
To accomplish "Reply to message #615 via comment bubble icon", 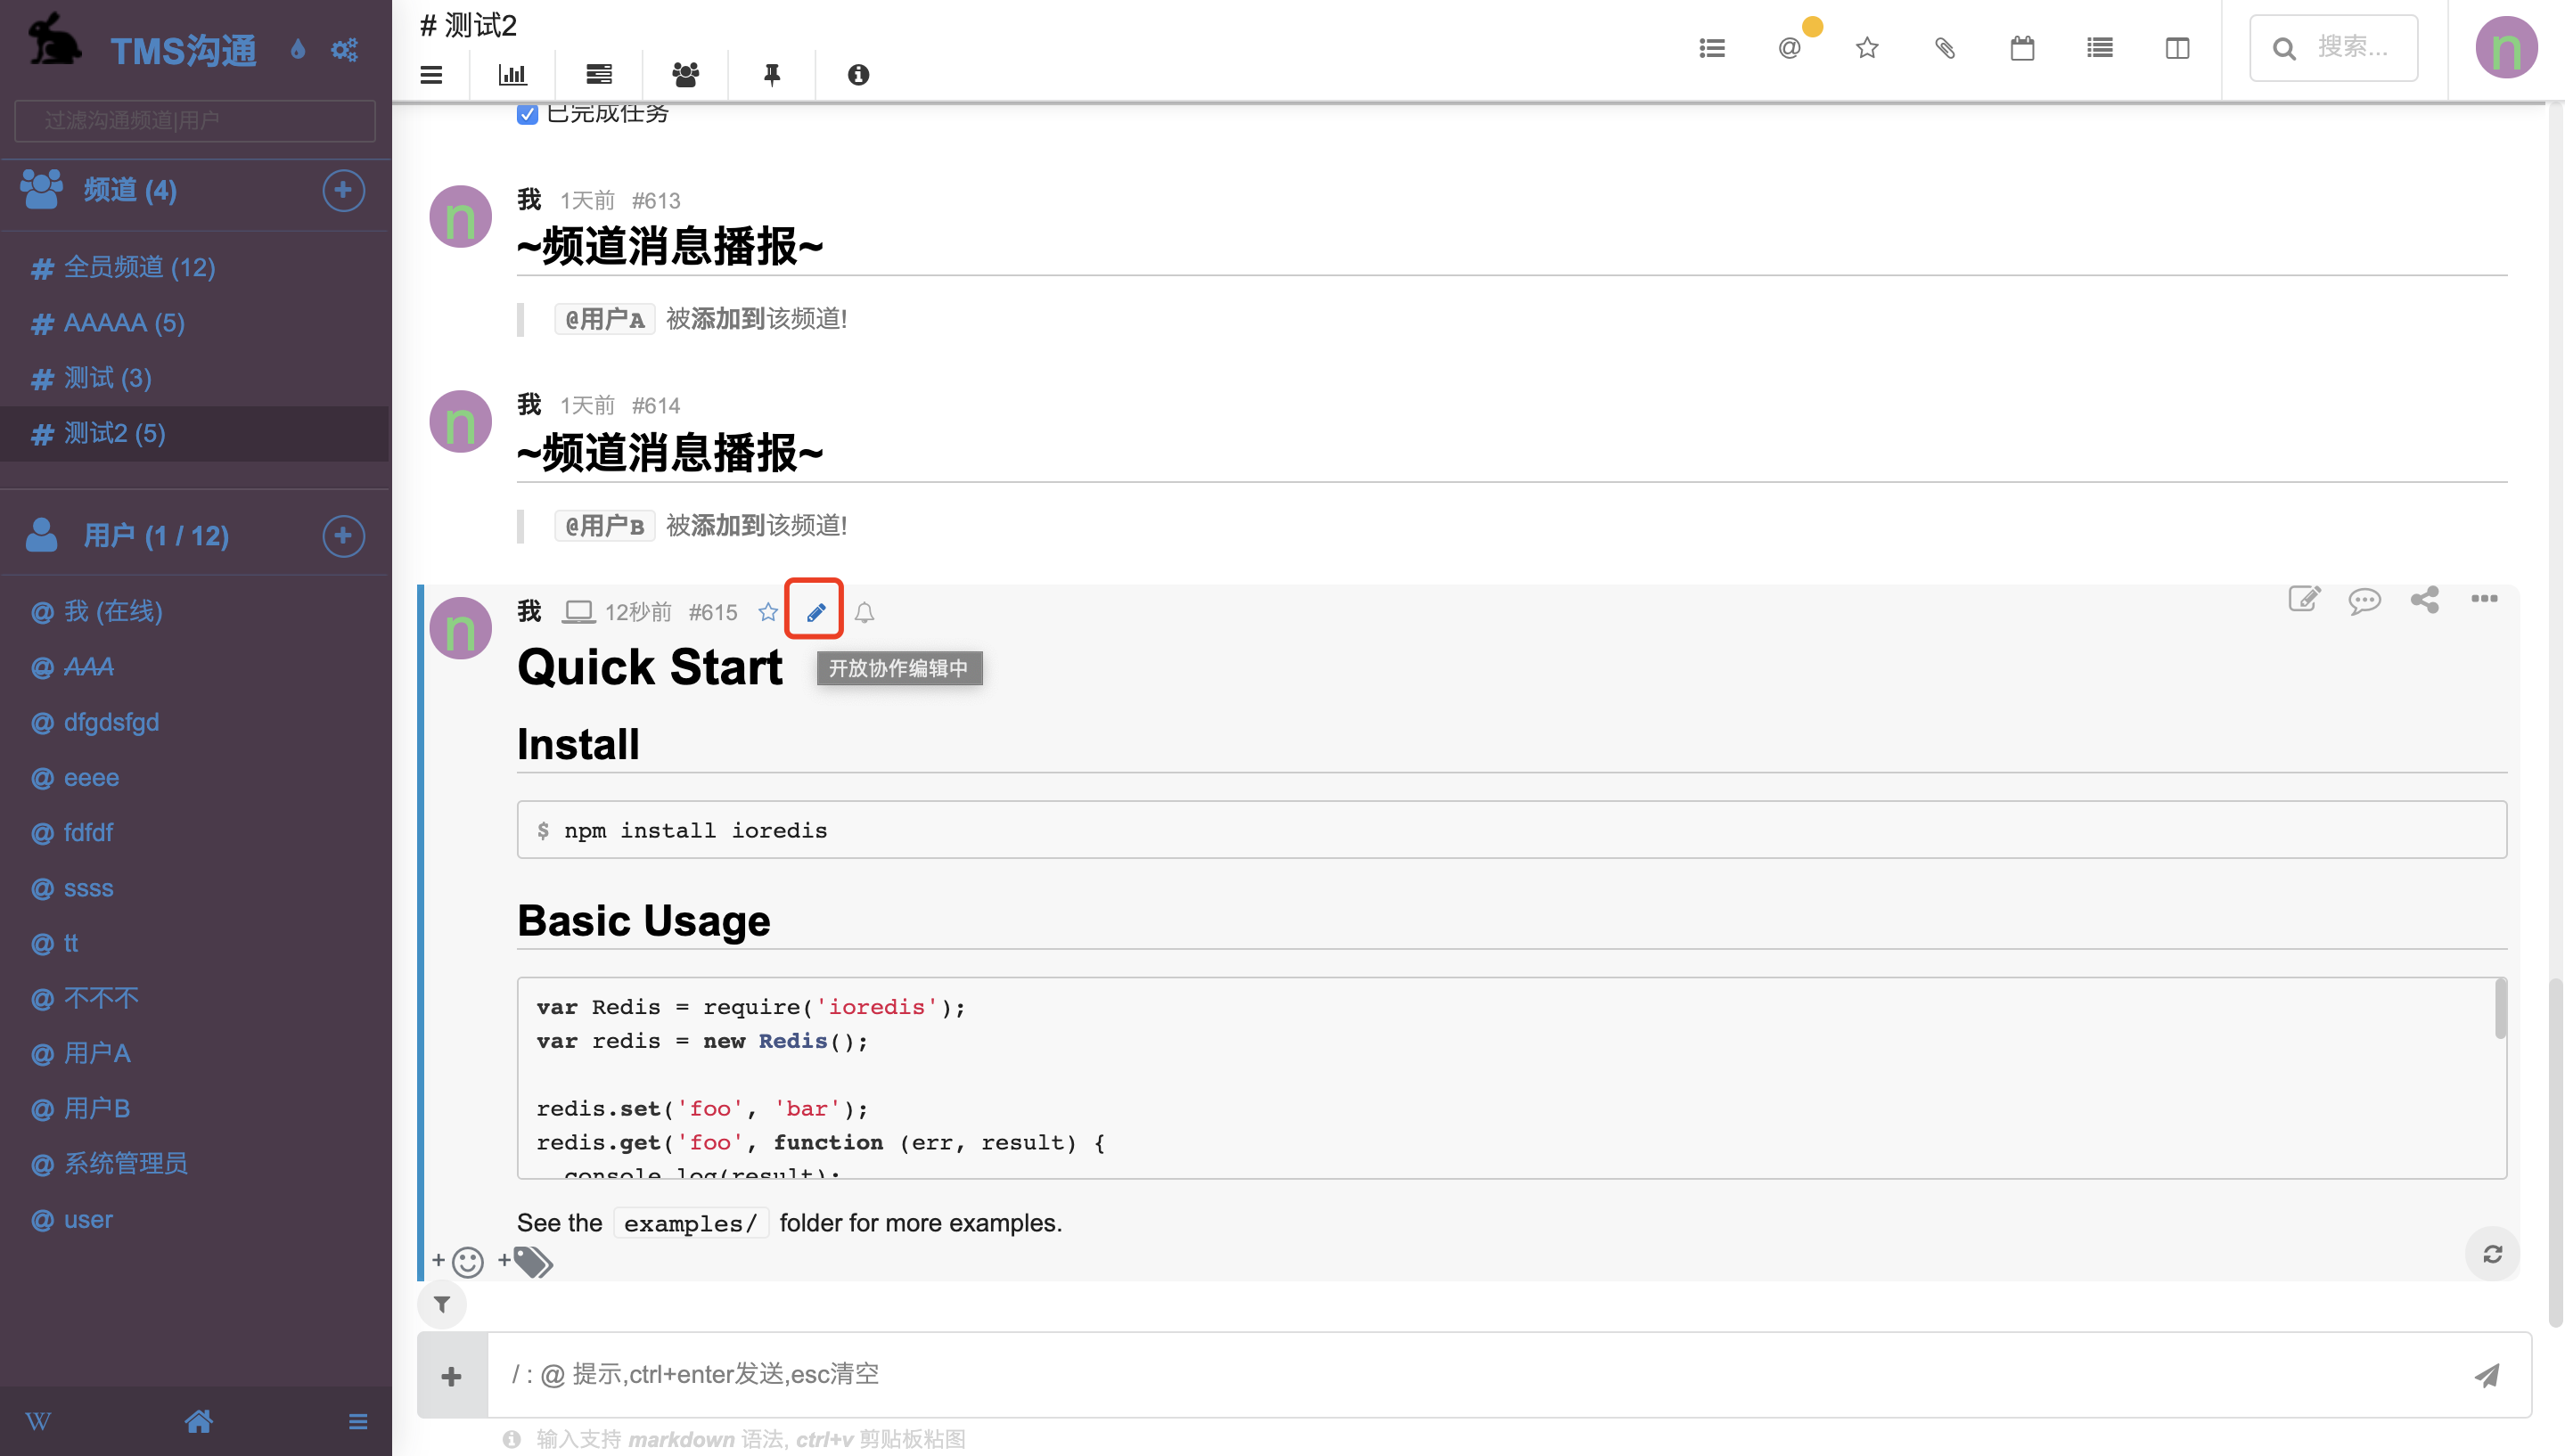I will point(2364,600).
